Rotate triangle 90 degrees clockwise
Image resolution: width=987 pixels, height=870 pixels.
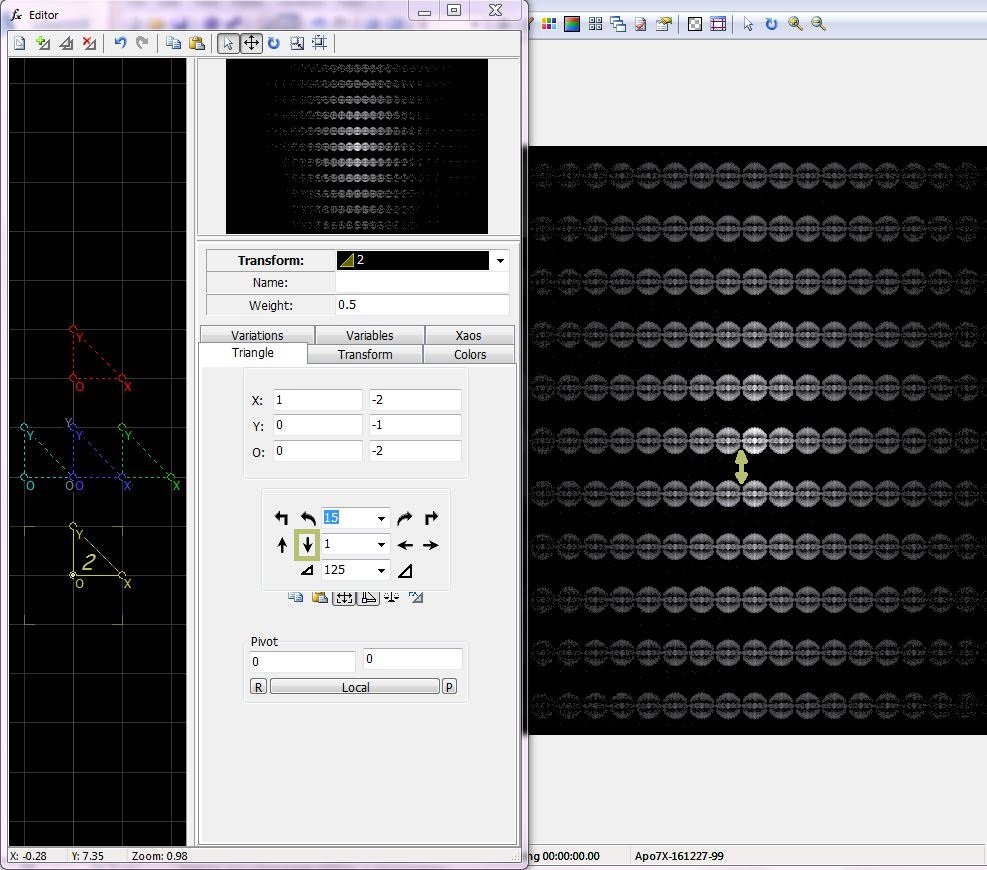(431, 518)
